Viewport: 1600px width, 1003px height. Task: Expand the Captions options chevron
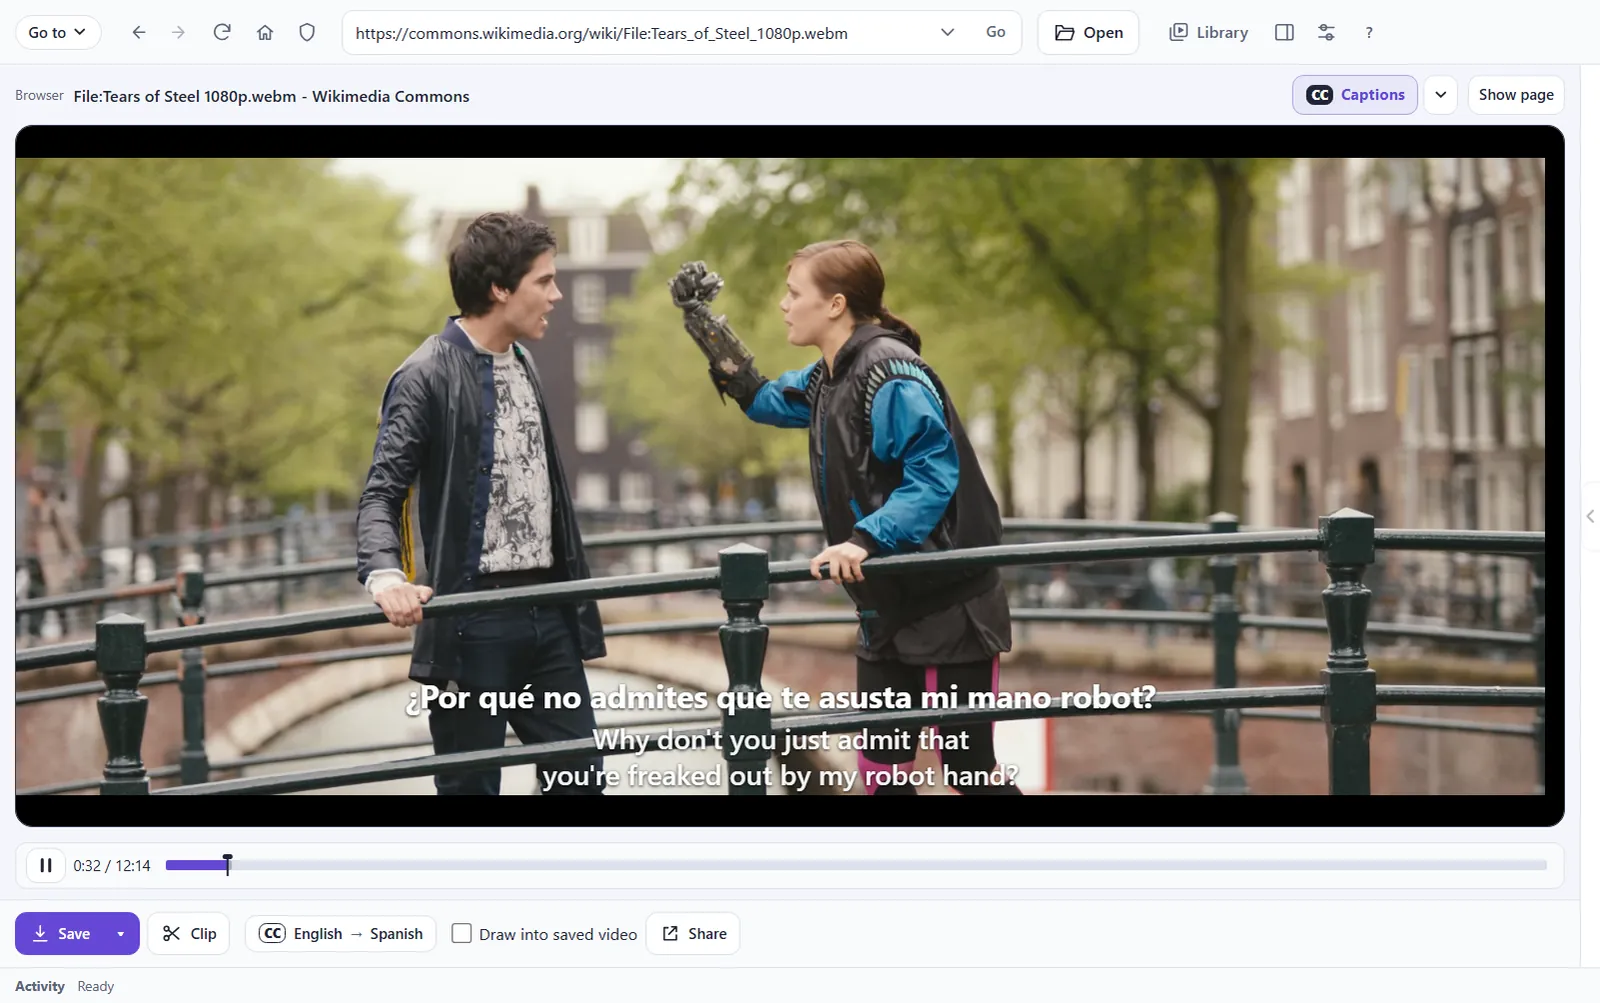tap(1440, 95)
